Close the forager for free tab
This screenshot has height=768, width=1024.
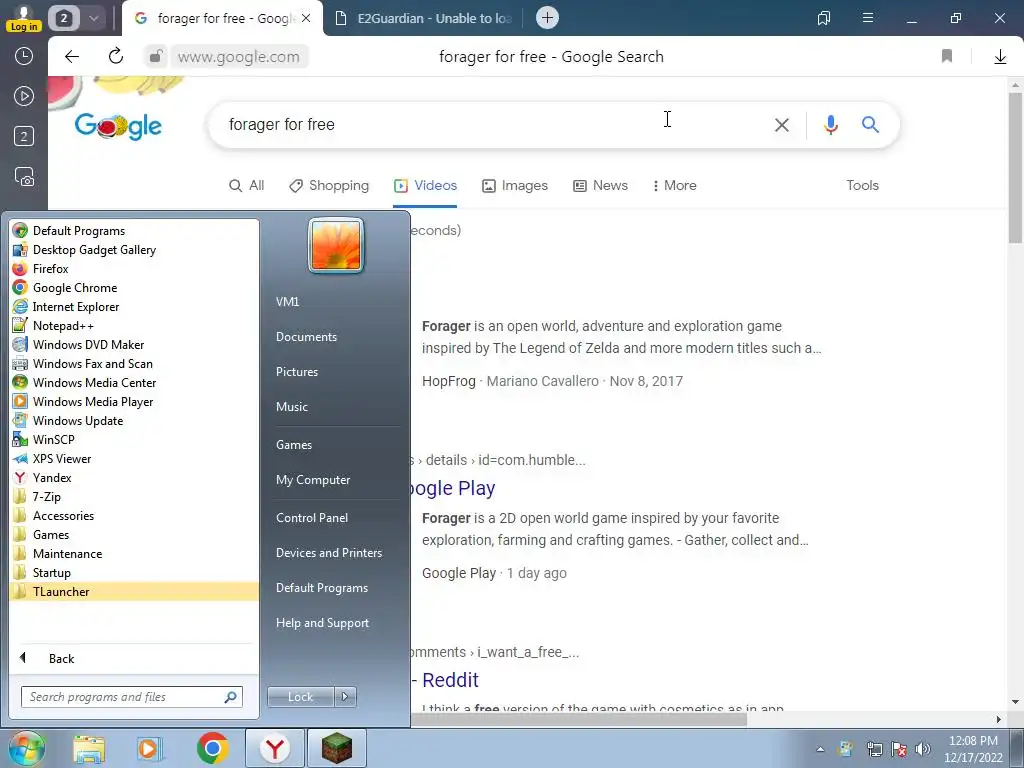pyautogui.click(x=306, y=18)
